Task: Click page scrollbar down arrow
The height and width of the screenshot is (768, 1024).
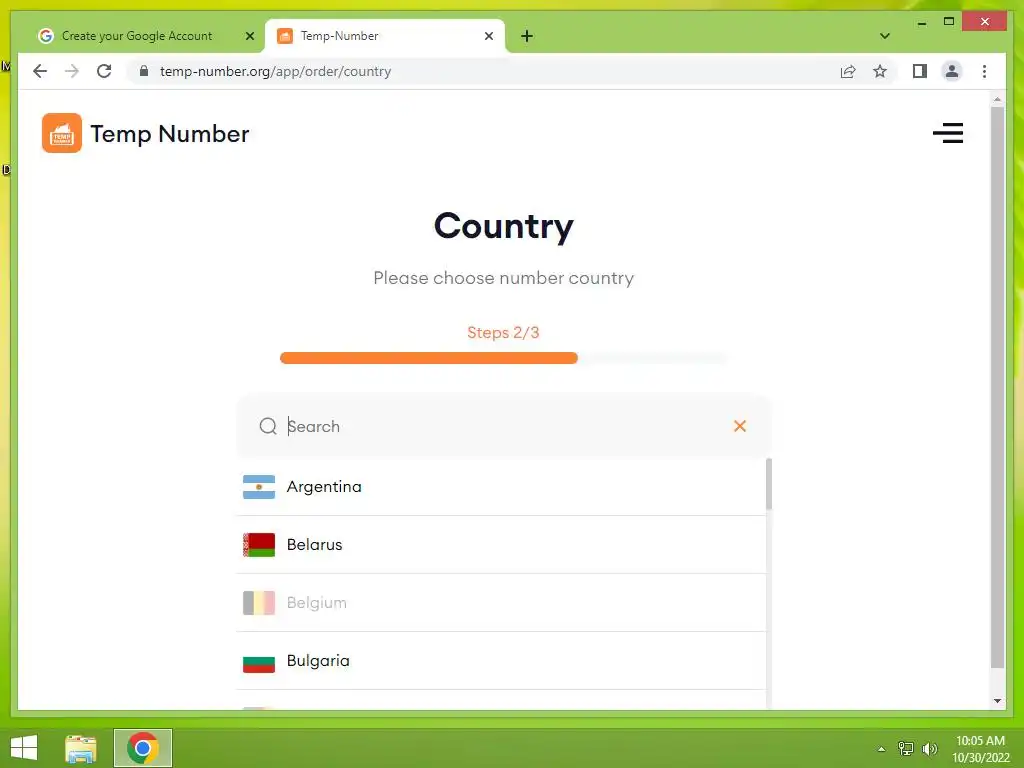Action: [x=997, y=701]
